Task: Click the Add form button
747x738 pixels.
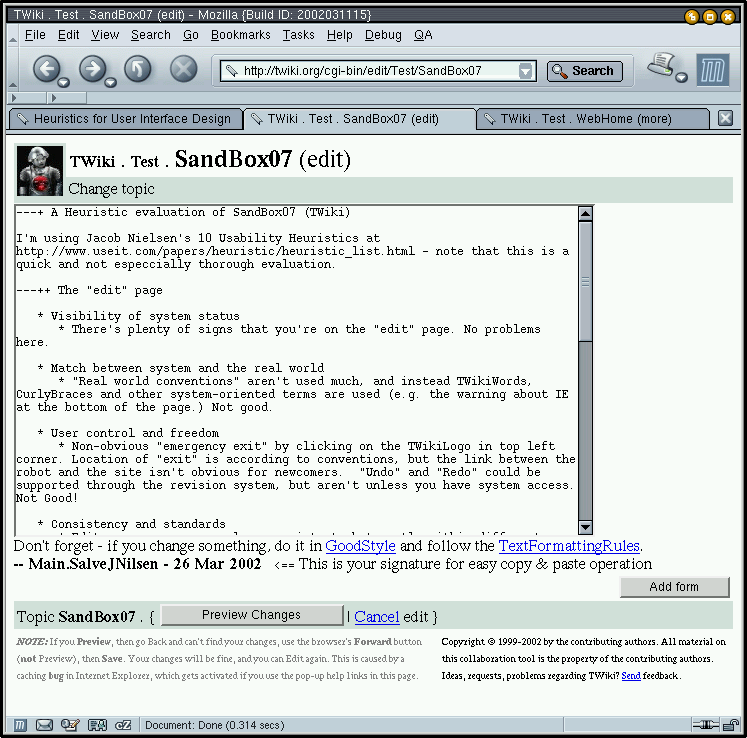Action: (674, 586)
